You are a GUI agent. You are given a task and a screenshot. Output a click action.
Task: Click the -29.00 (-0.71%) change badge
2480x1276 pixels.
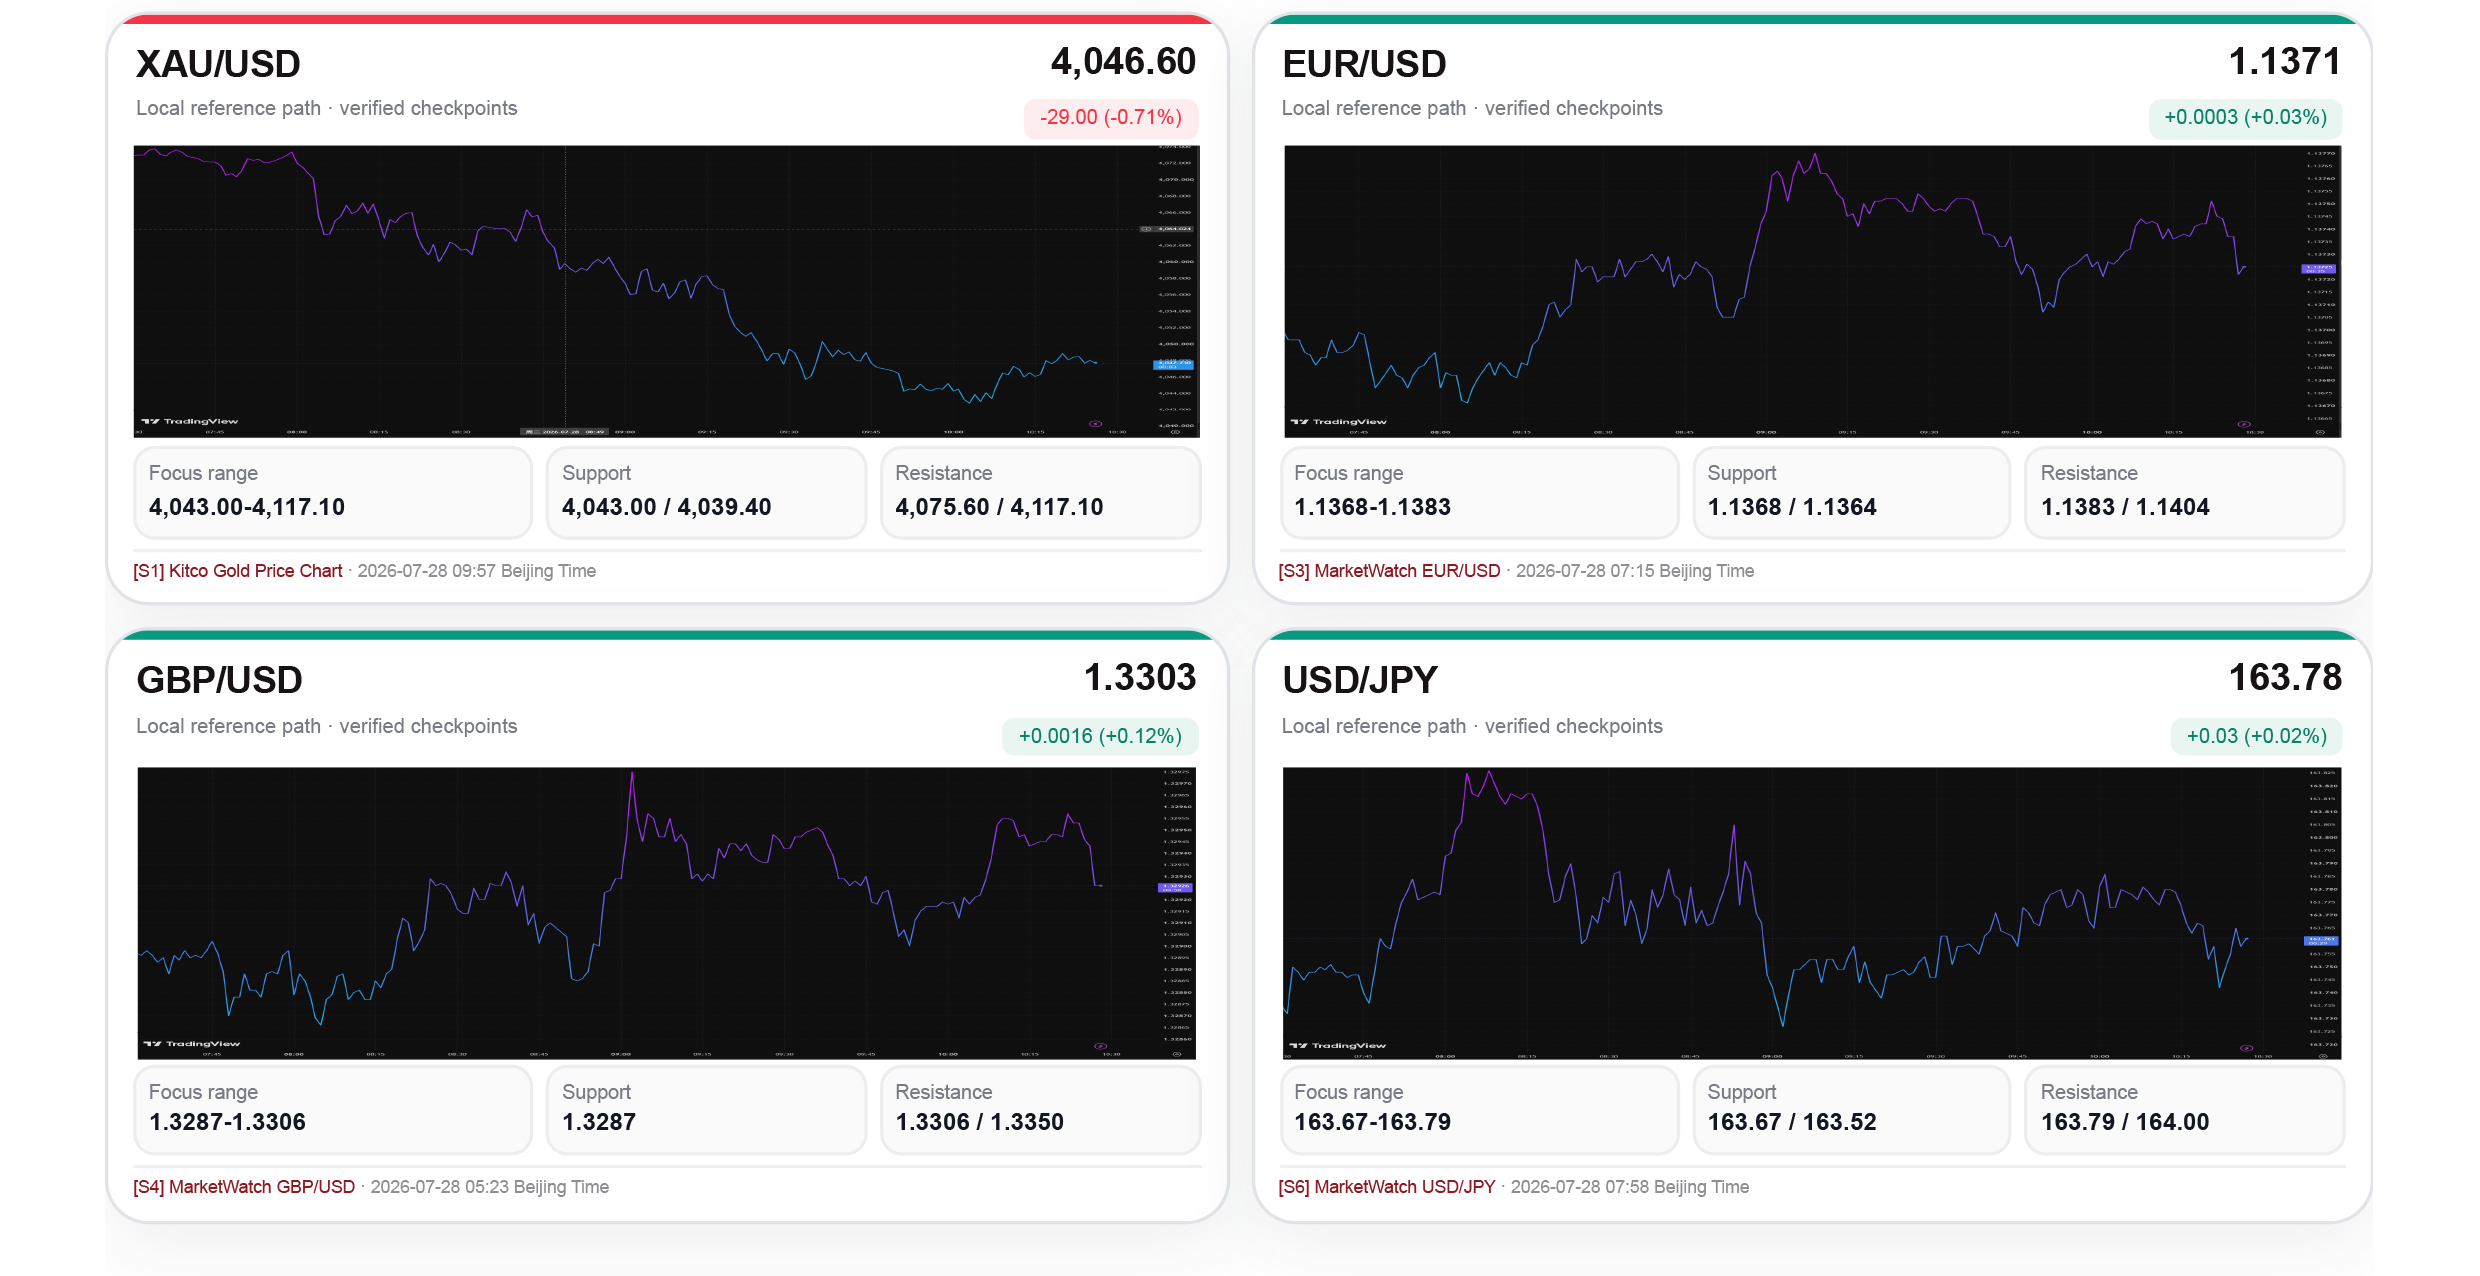click(1110, 117)
